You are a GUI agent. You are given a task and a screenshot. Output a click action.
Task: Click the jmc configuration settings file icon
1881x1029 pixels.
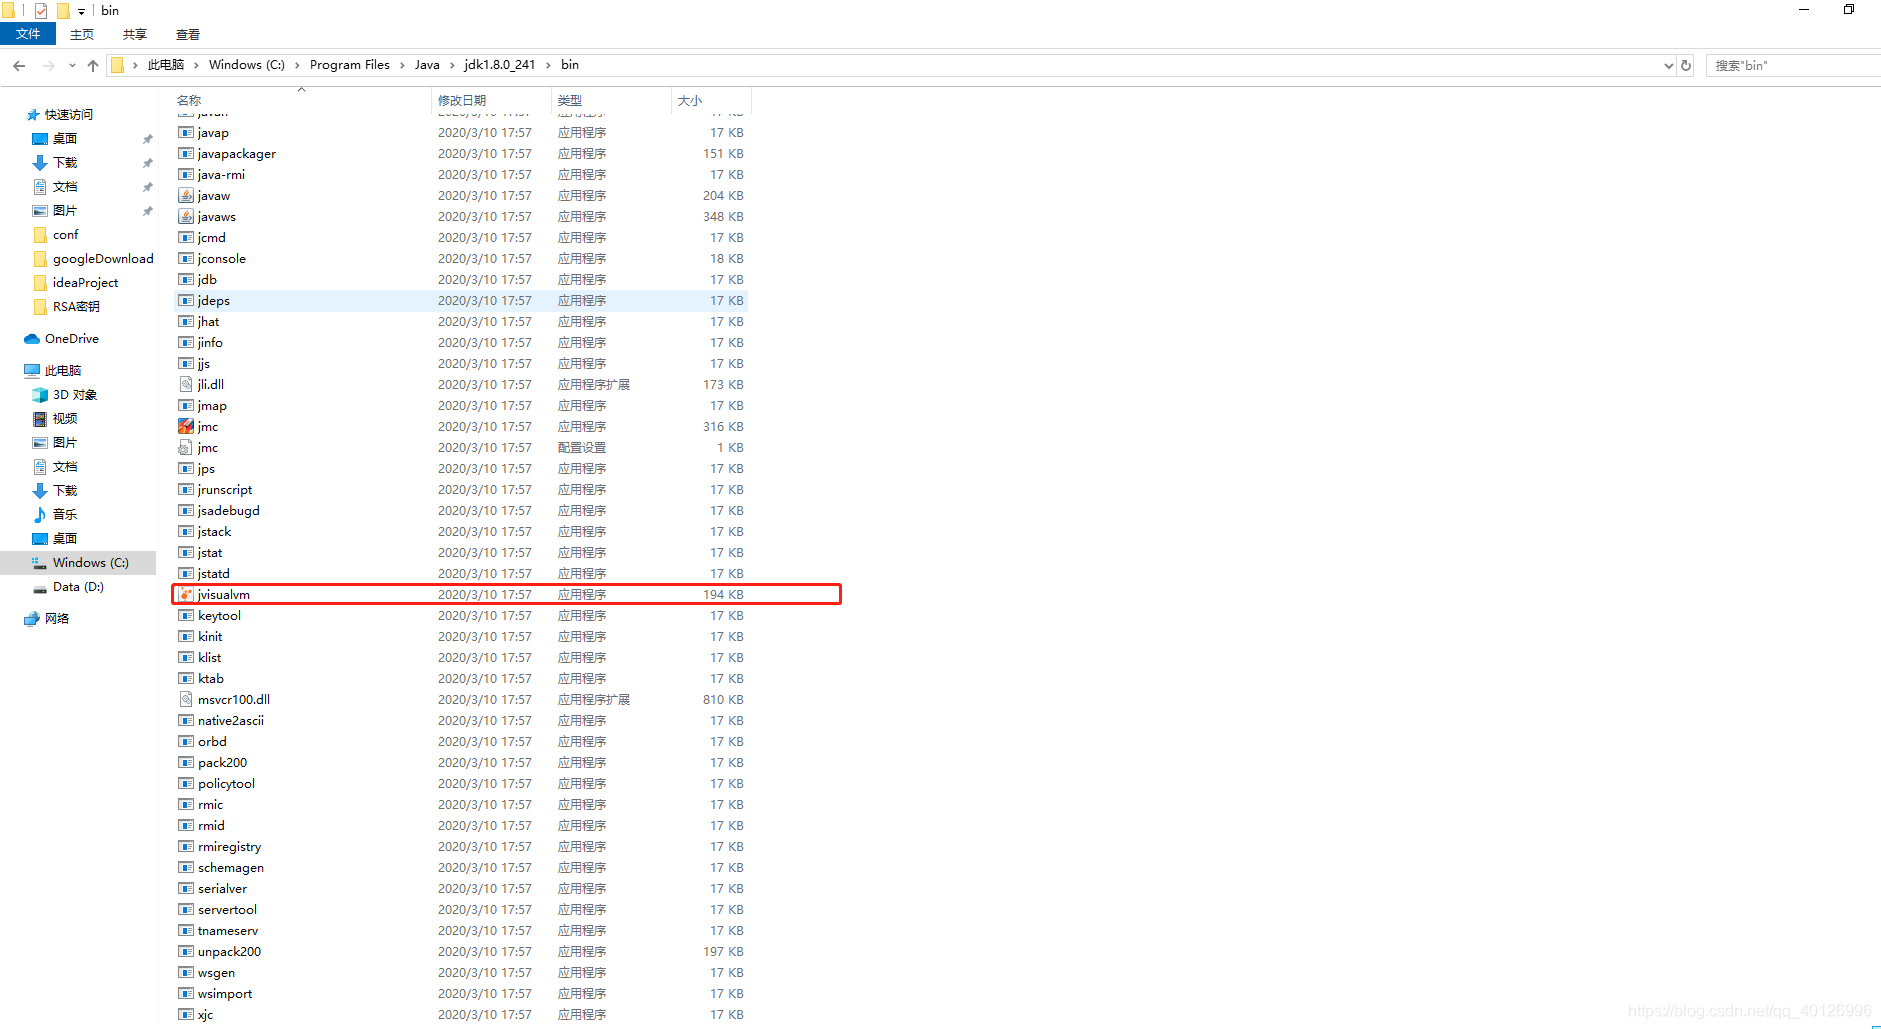click(x=186, y=447)
